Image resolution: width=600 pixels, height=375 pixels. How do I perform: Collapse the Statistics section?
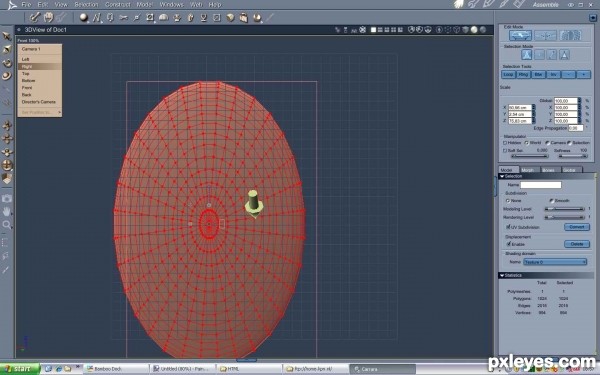[502, 276]
